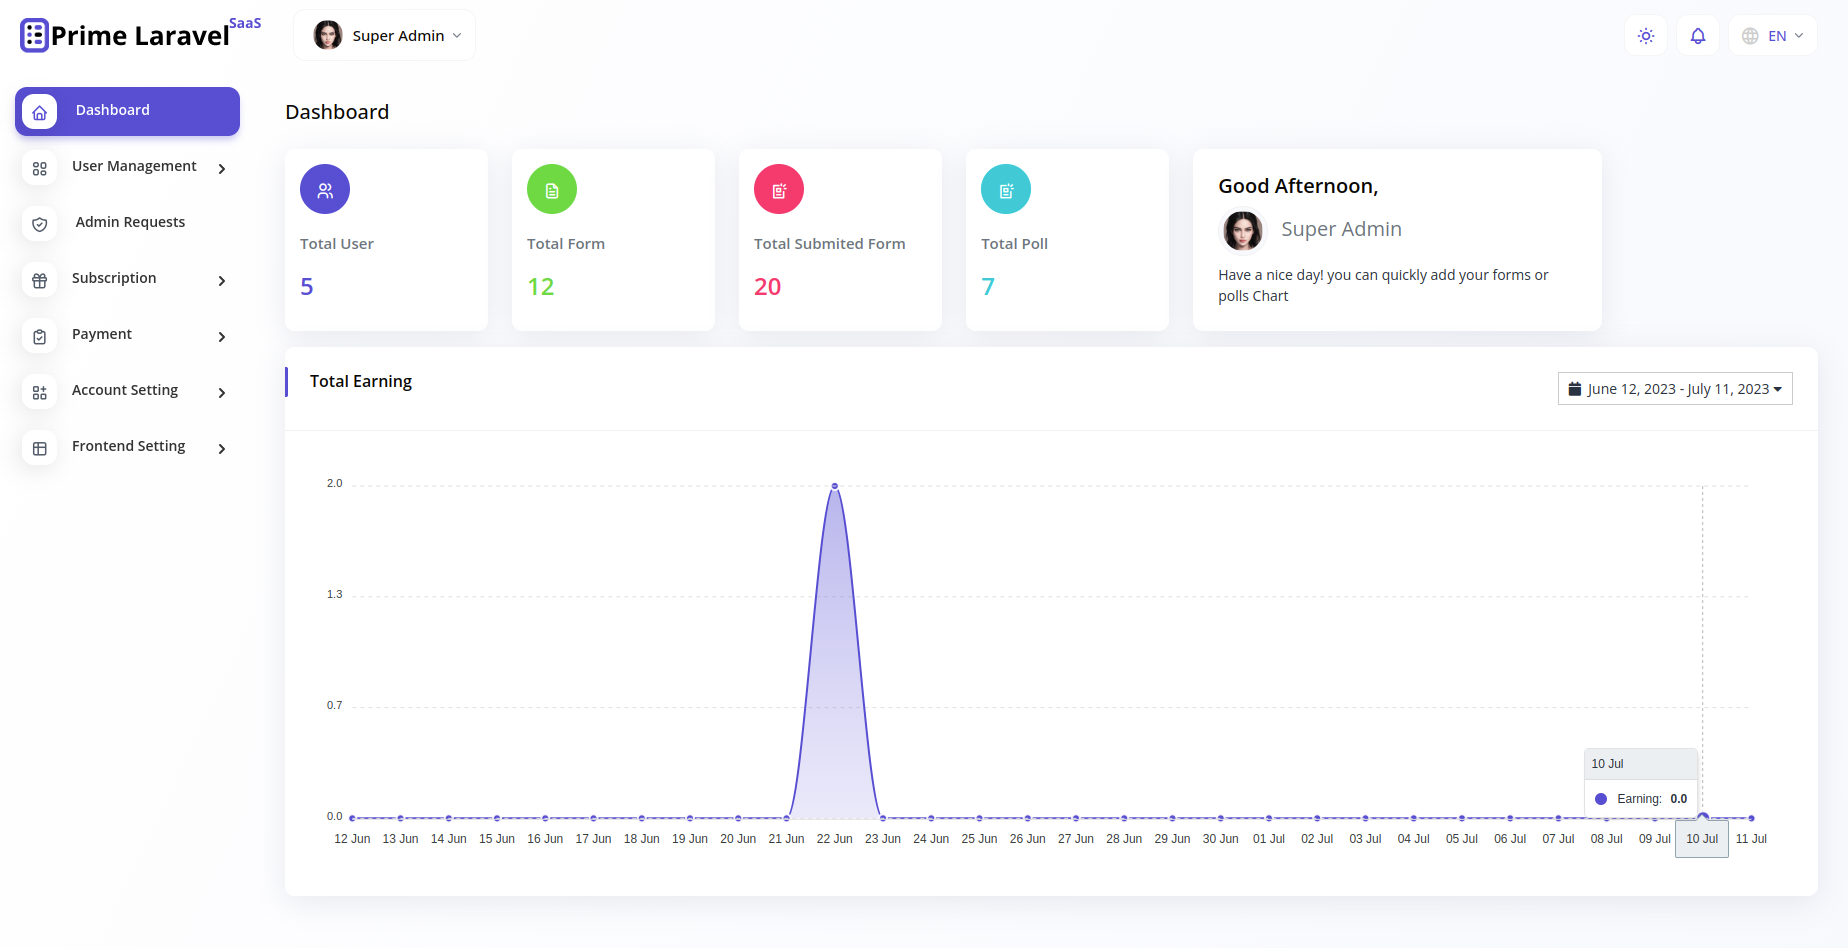Image resolution: width=1848 pixels, height=948 pixels.
Task: Click the Subscription gift icon
Action: click(39, 280)
